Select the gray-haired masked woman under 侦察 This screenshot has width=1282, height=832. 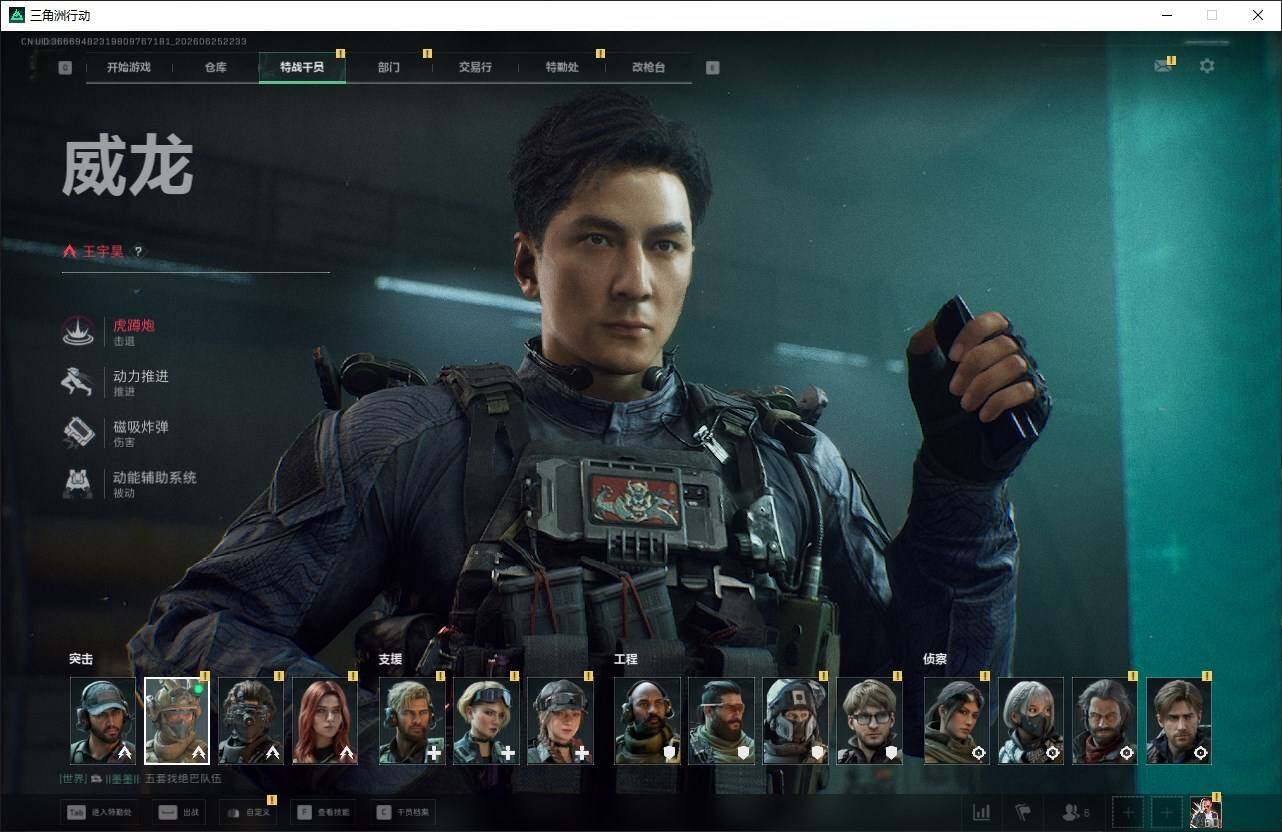coord(1031,721)
